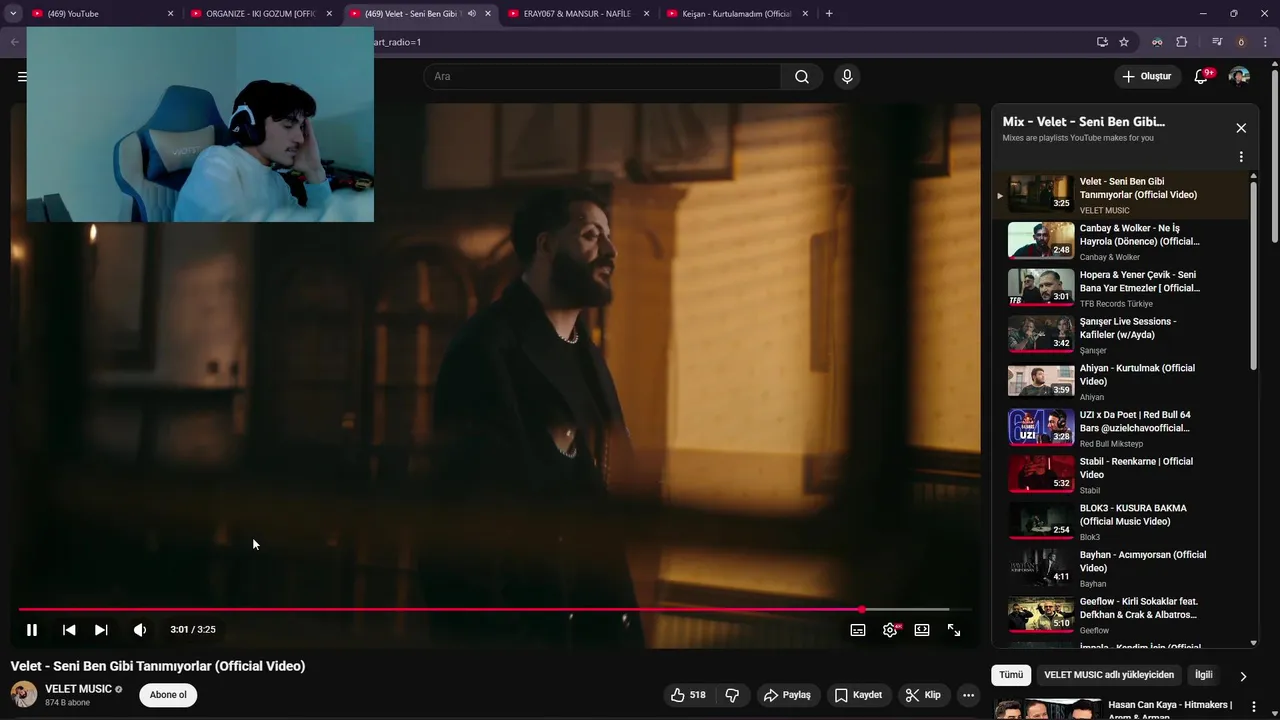1280x720 pixels.
Task: Open options for Hasan Can Kaya video
Action: pyautogui.click(x=1253, y=707)
